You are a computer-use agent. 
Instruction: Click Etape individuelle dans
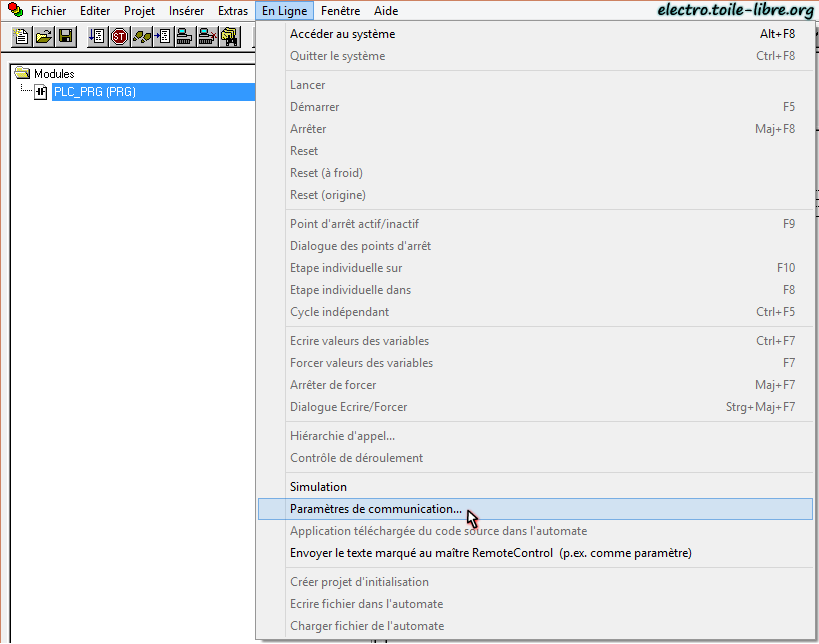tap(535, 289)
